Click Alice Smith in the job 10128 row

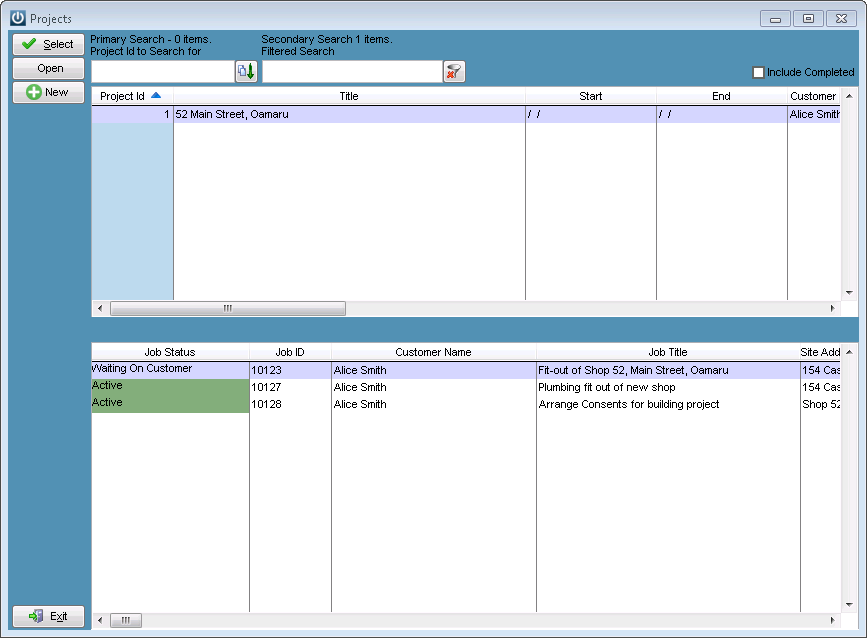(434, 405)
